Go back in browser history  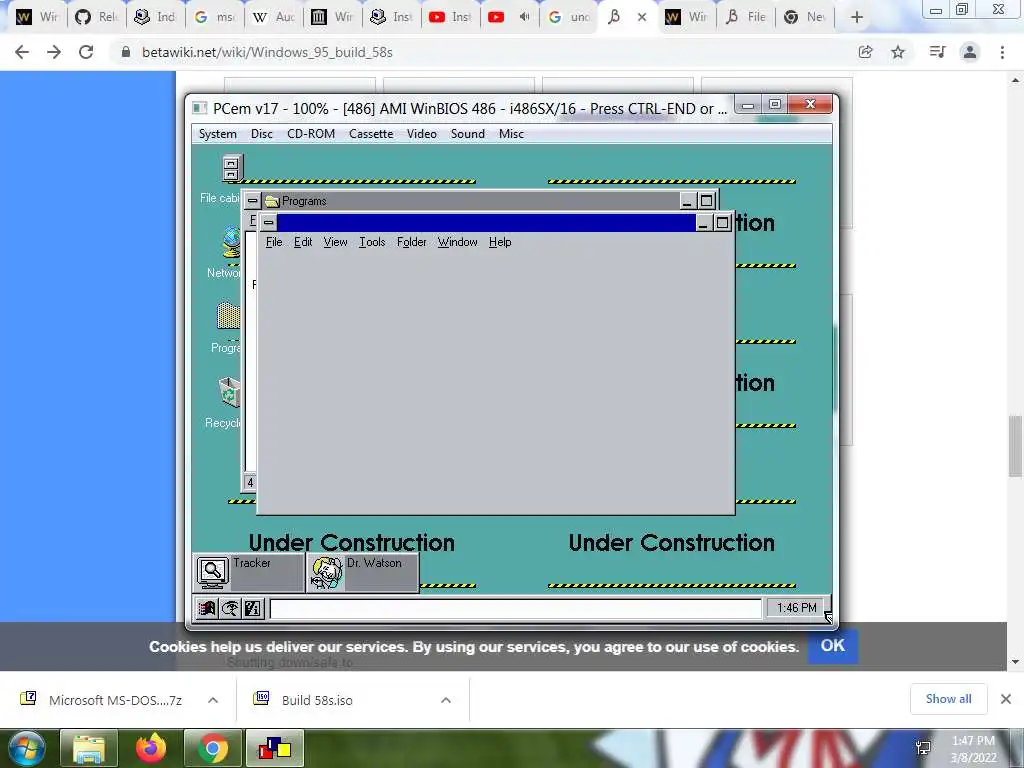pos(22,52)
